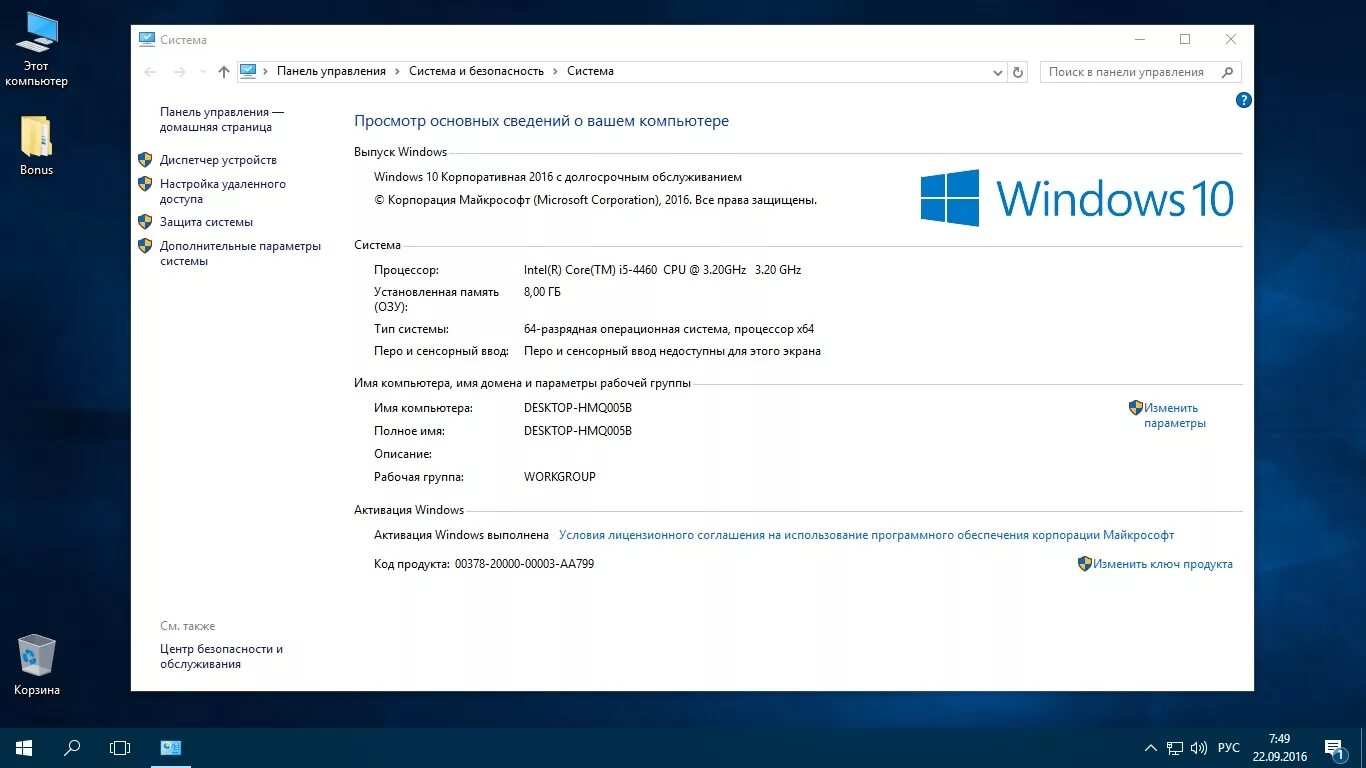The image size is (1366, 768).
Task: Click breadcrumb arrow after Панель управления
Action: coord(397,71)
